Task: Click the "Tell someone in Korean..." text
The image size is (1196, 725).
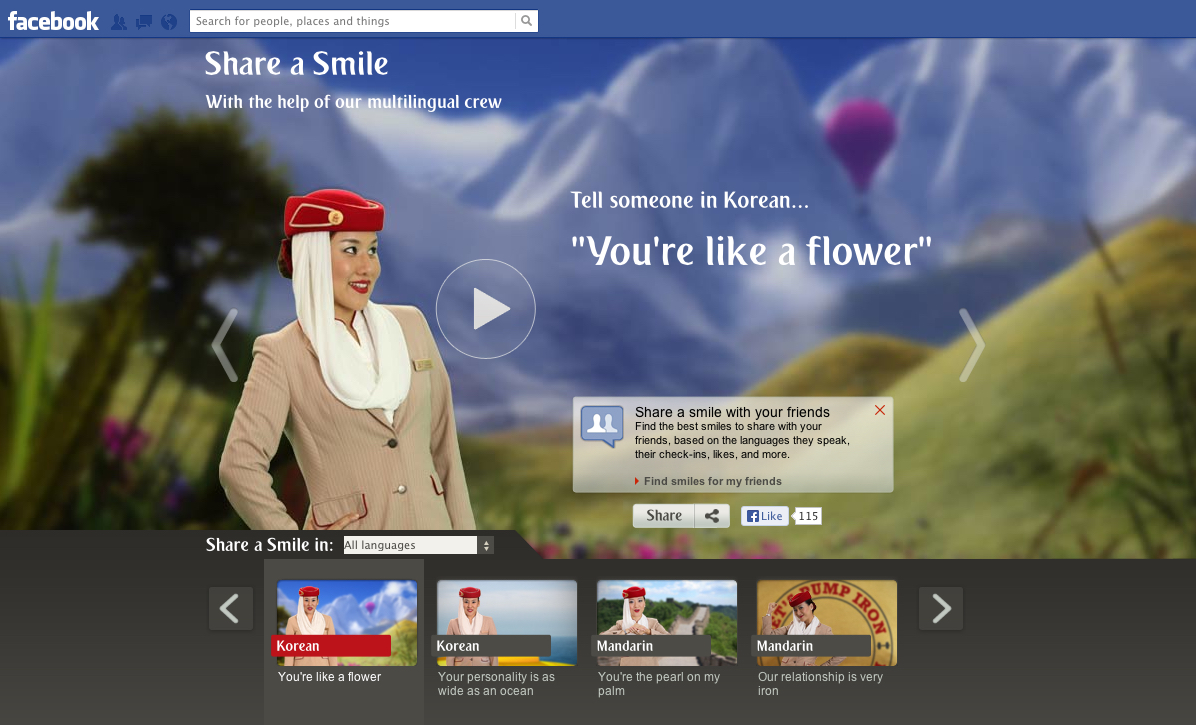Action: 690,200
